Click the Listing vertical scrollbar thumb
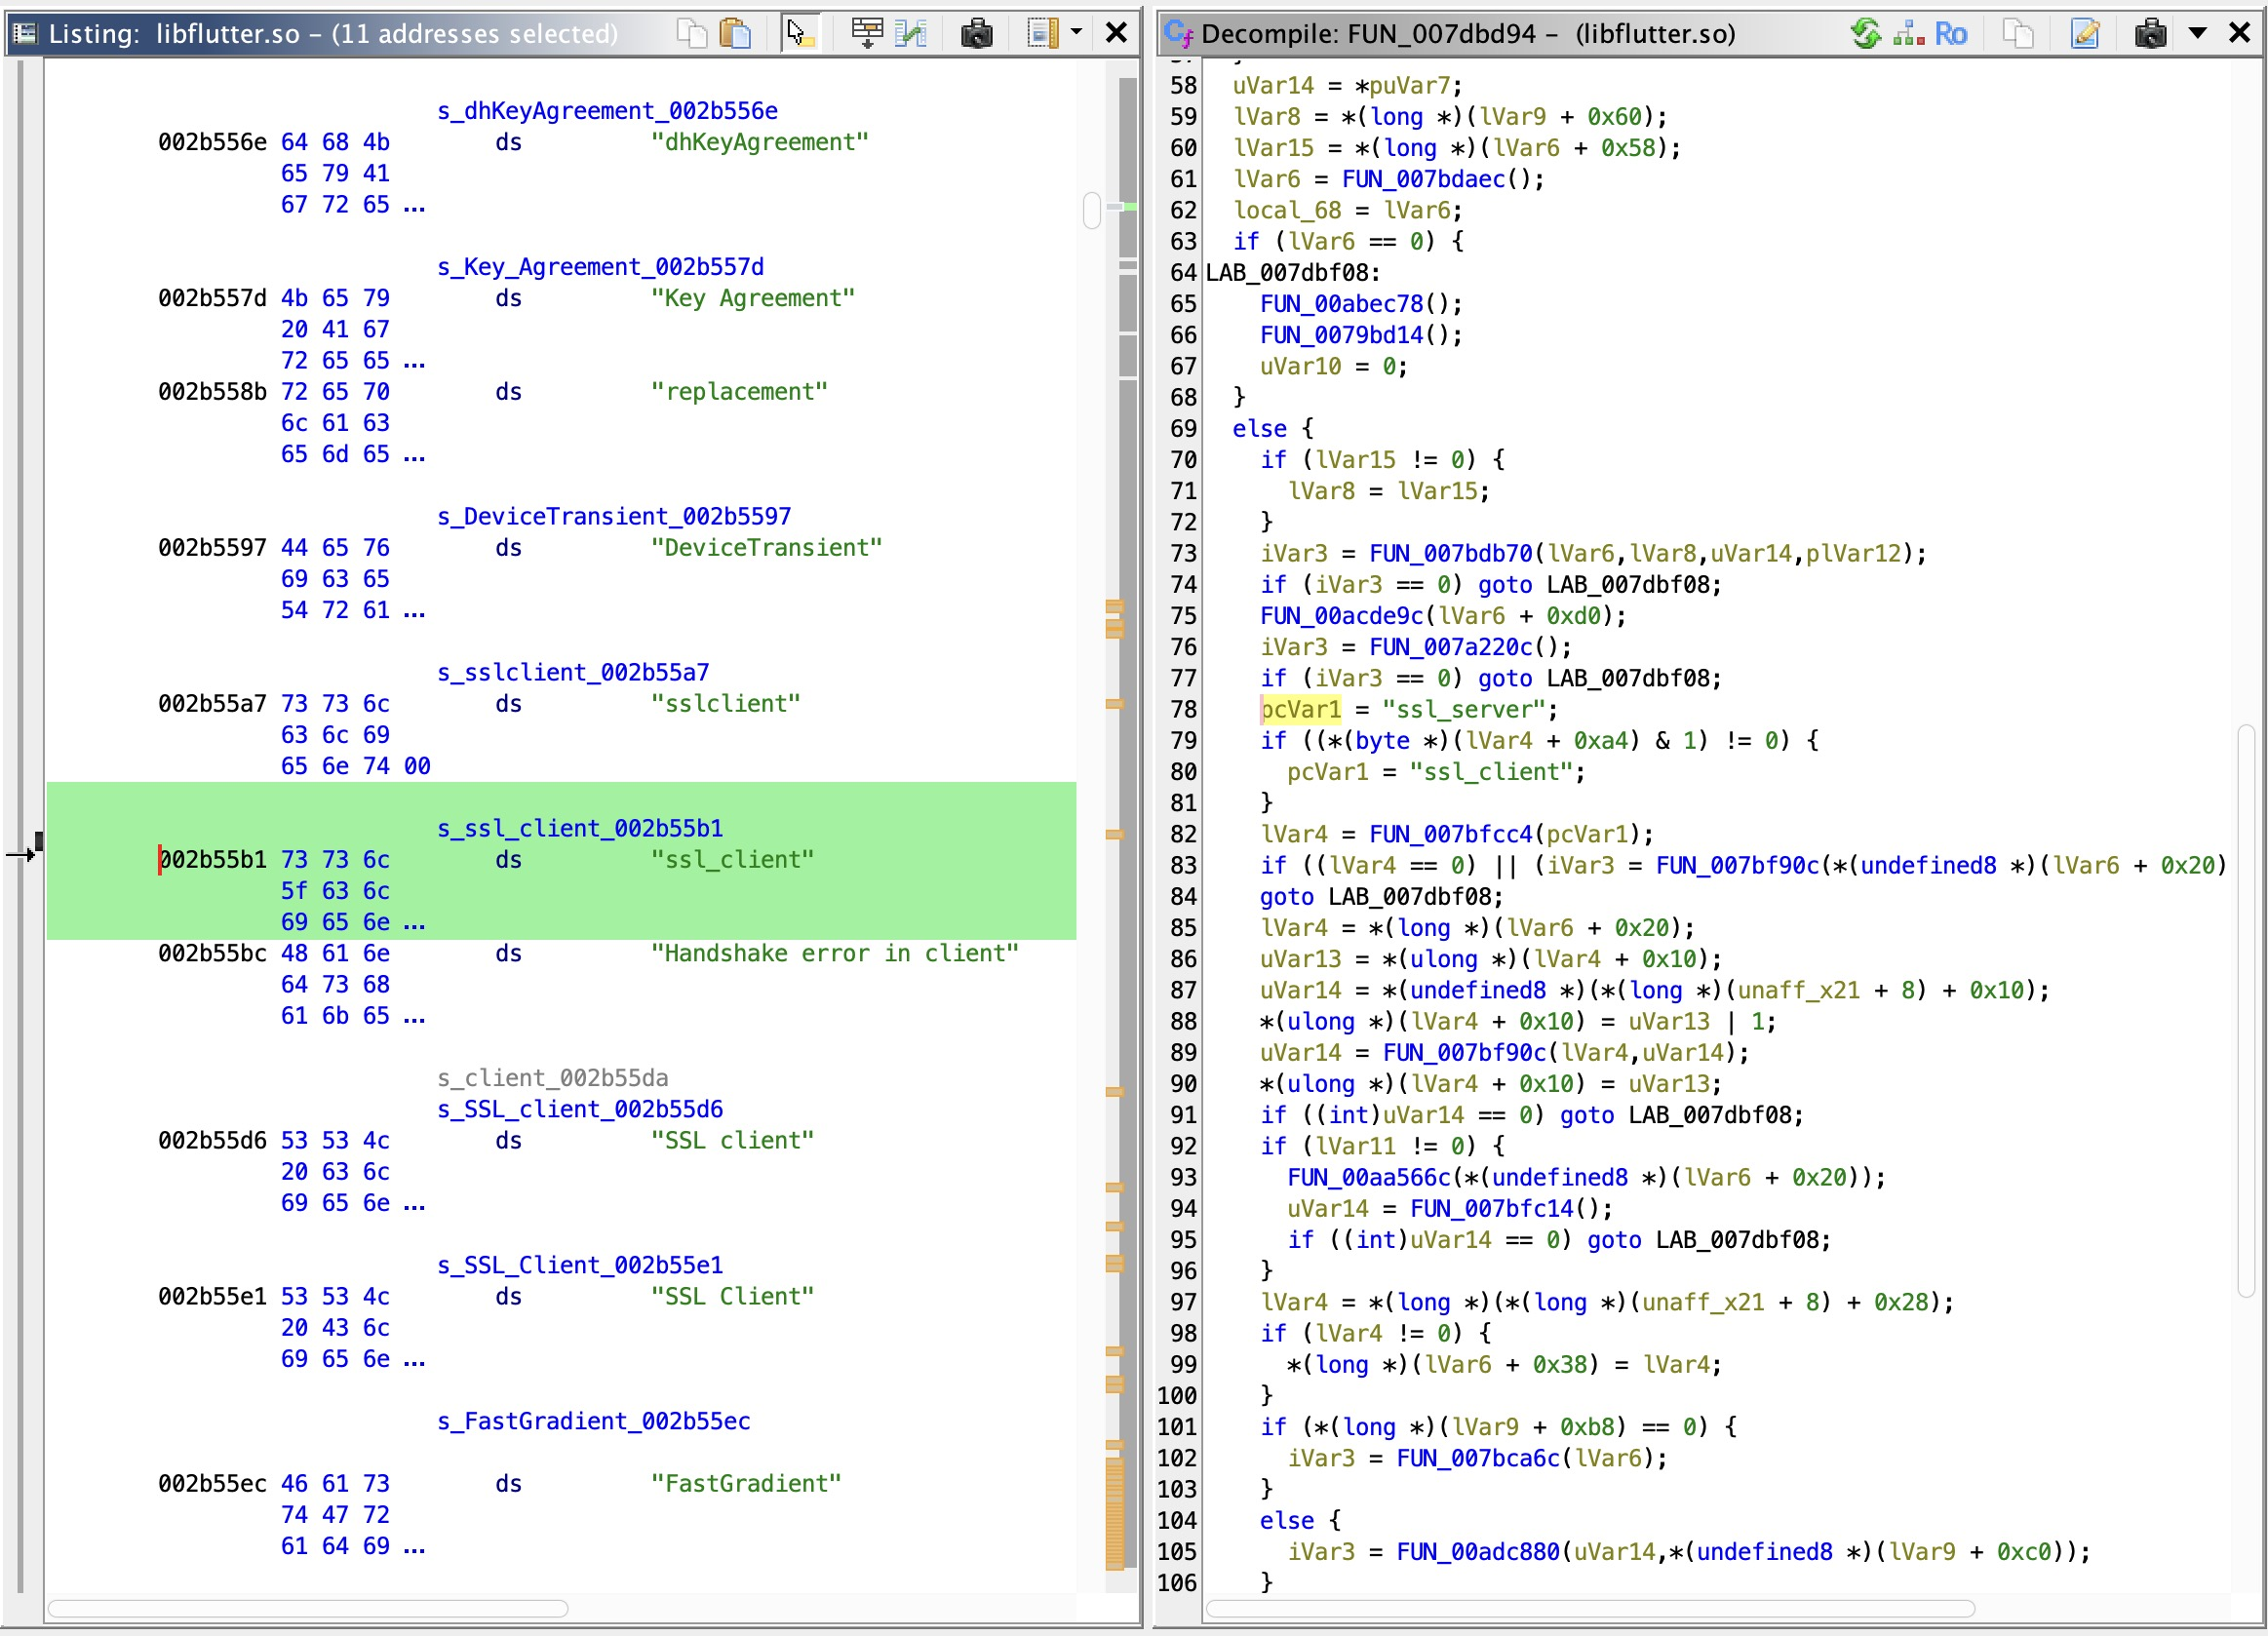Screen dimensions: 2268x1636 pos(1091,210)
